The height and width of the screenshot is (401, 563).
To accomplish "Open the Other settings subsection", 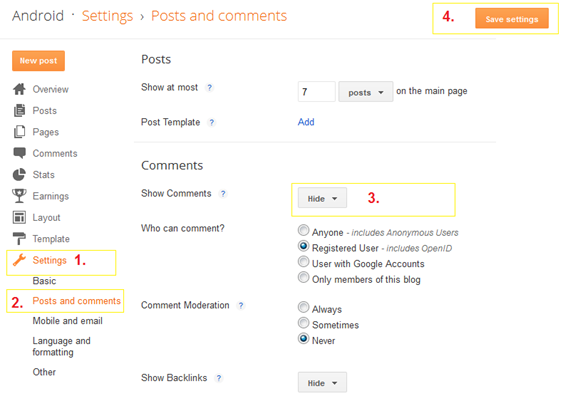I will tap(44, 372).
